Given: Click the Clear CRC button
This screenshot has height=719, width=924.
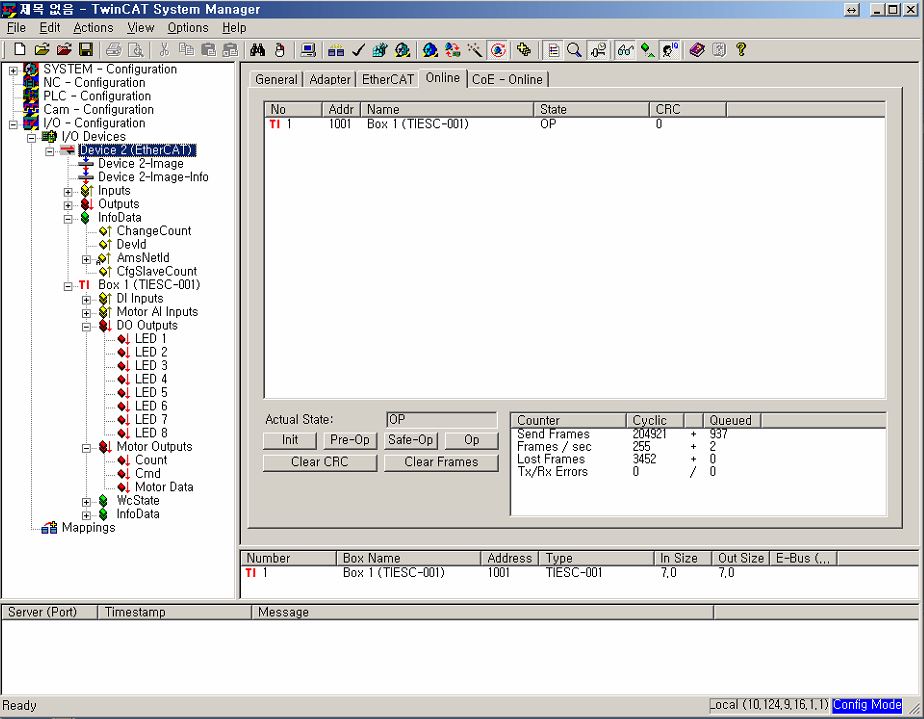Looking at the screenshot, I should click(x=320, y=463).
